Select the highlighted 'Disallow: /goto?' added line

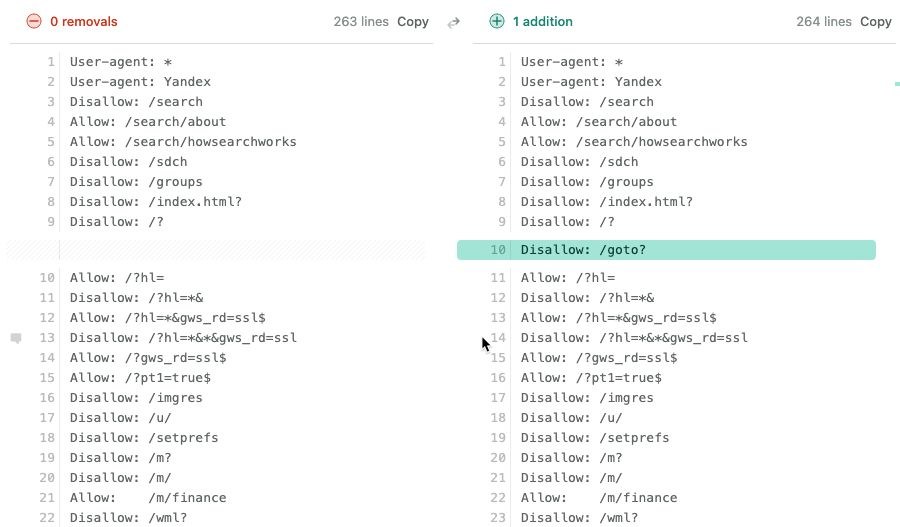pos(666,250)
